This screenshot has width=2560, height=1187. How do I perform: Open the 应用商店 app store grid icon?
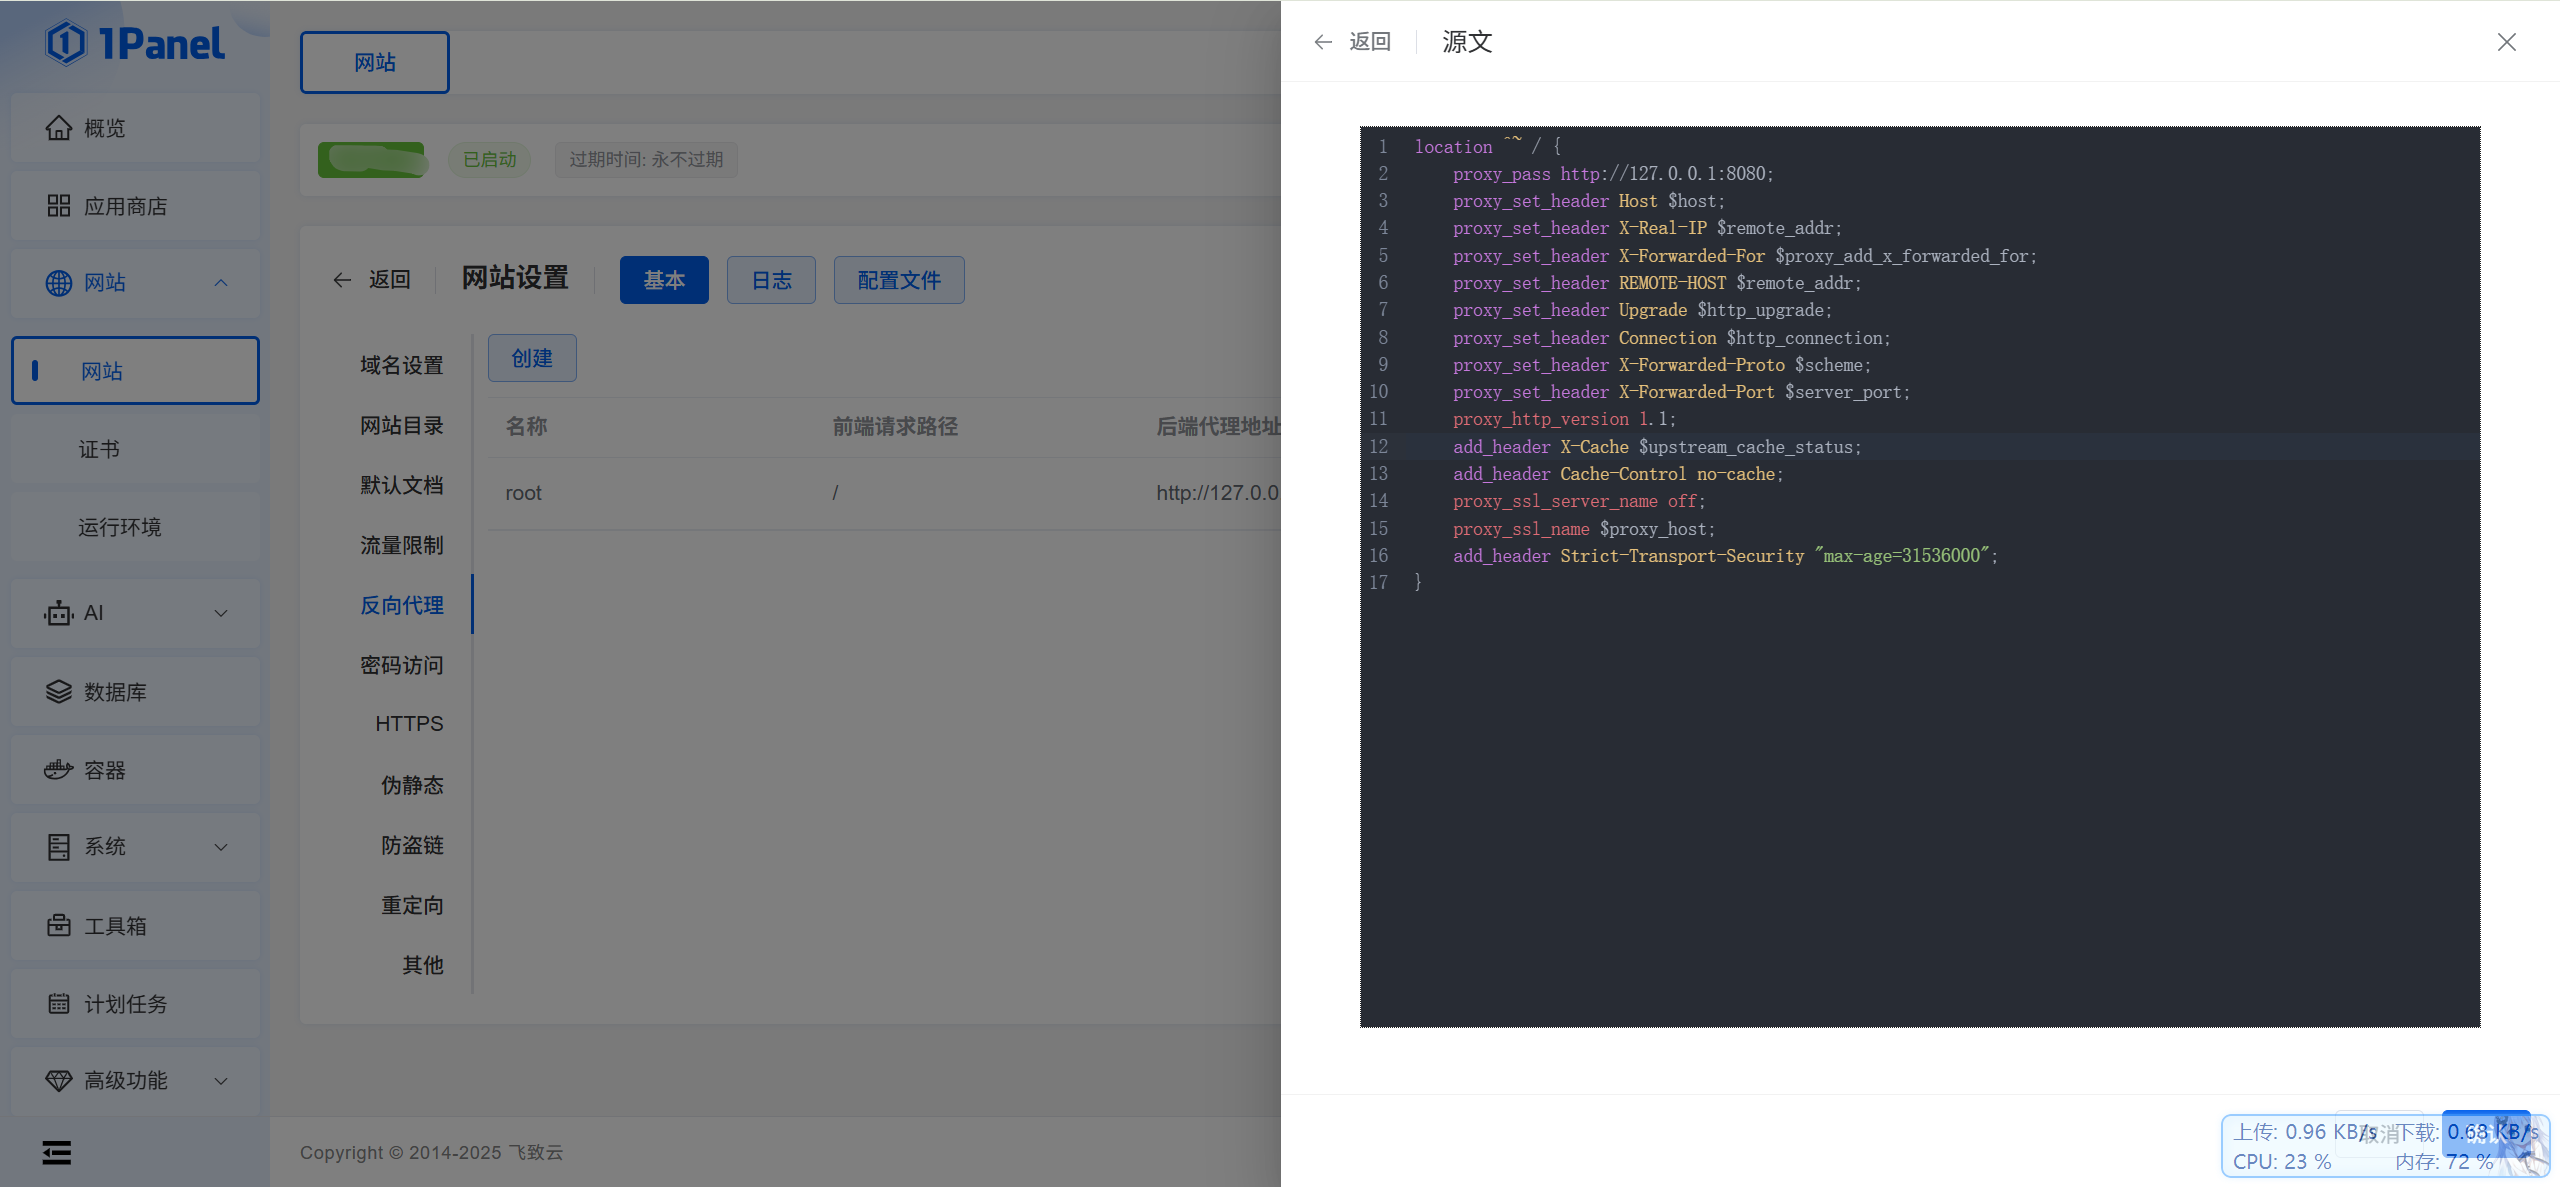(x=59, y=206)
